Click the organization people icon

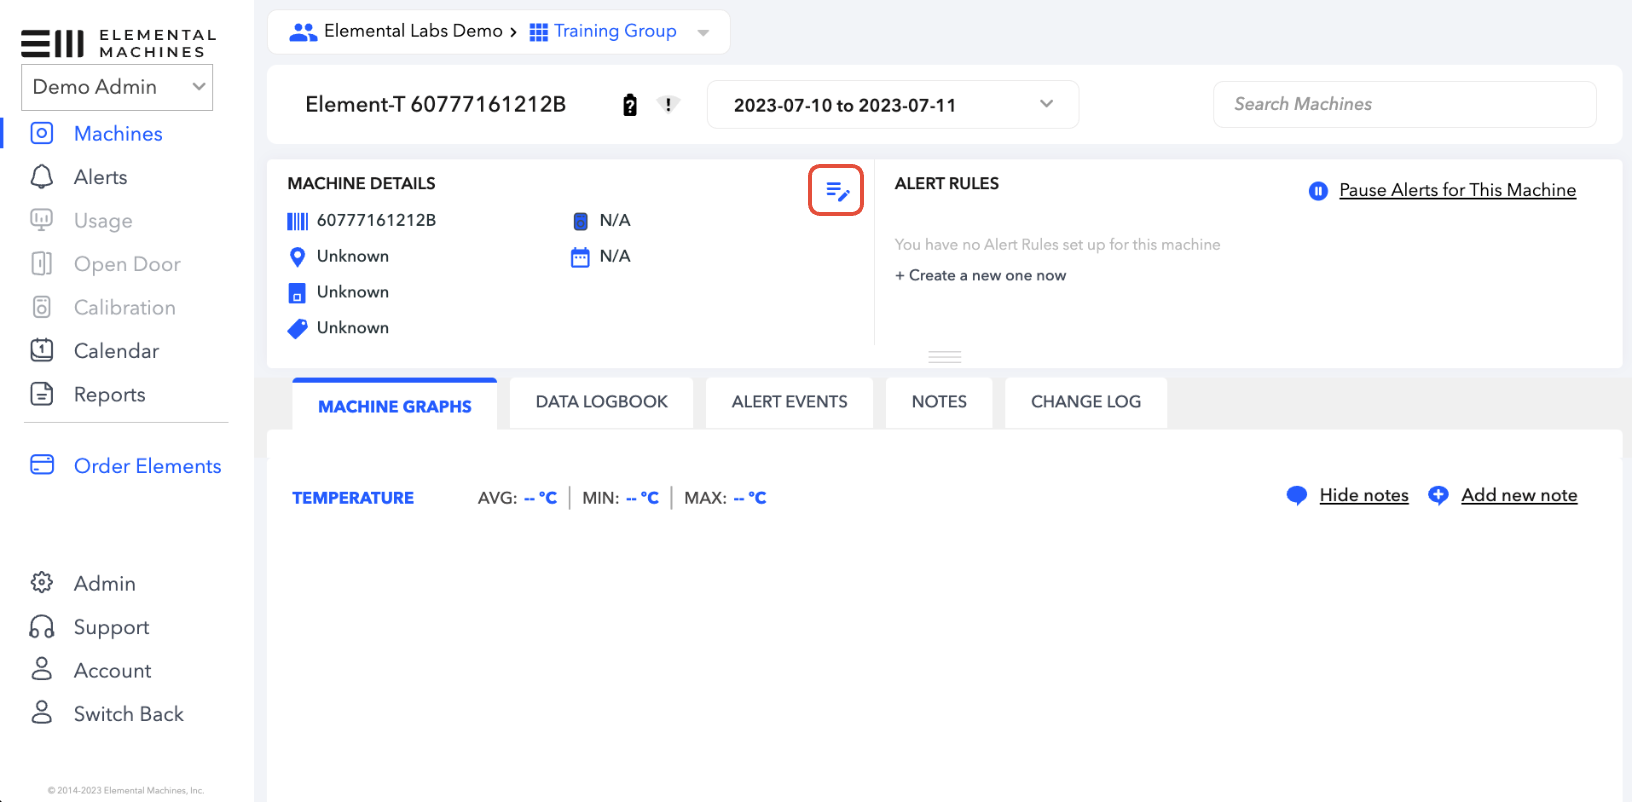[303, 32]
